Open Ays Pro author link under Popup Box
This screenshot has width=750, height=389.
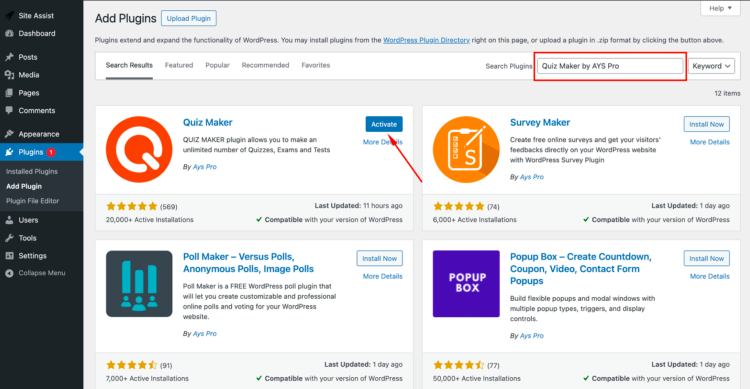coord(532,336)
